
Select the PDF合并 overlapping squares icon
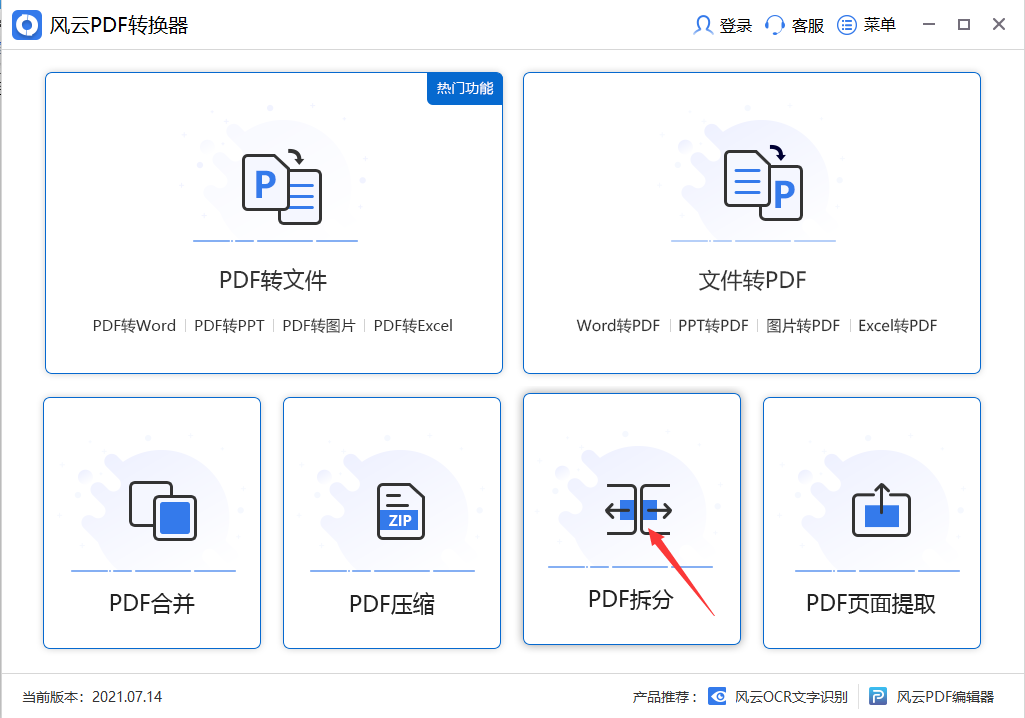[163, 511]
